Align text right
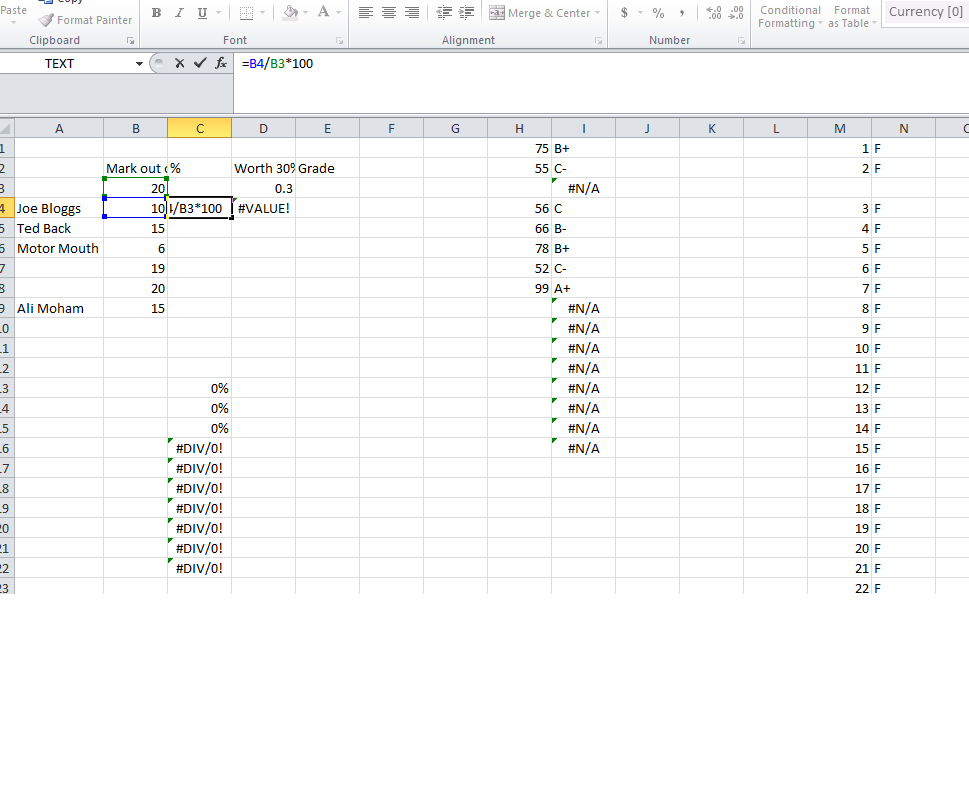 (x=412, y=12)
